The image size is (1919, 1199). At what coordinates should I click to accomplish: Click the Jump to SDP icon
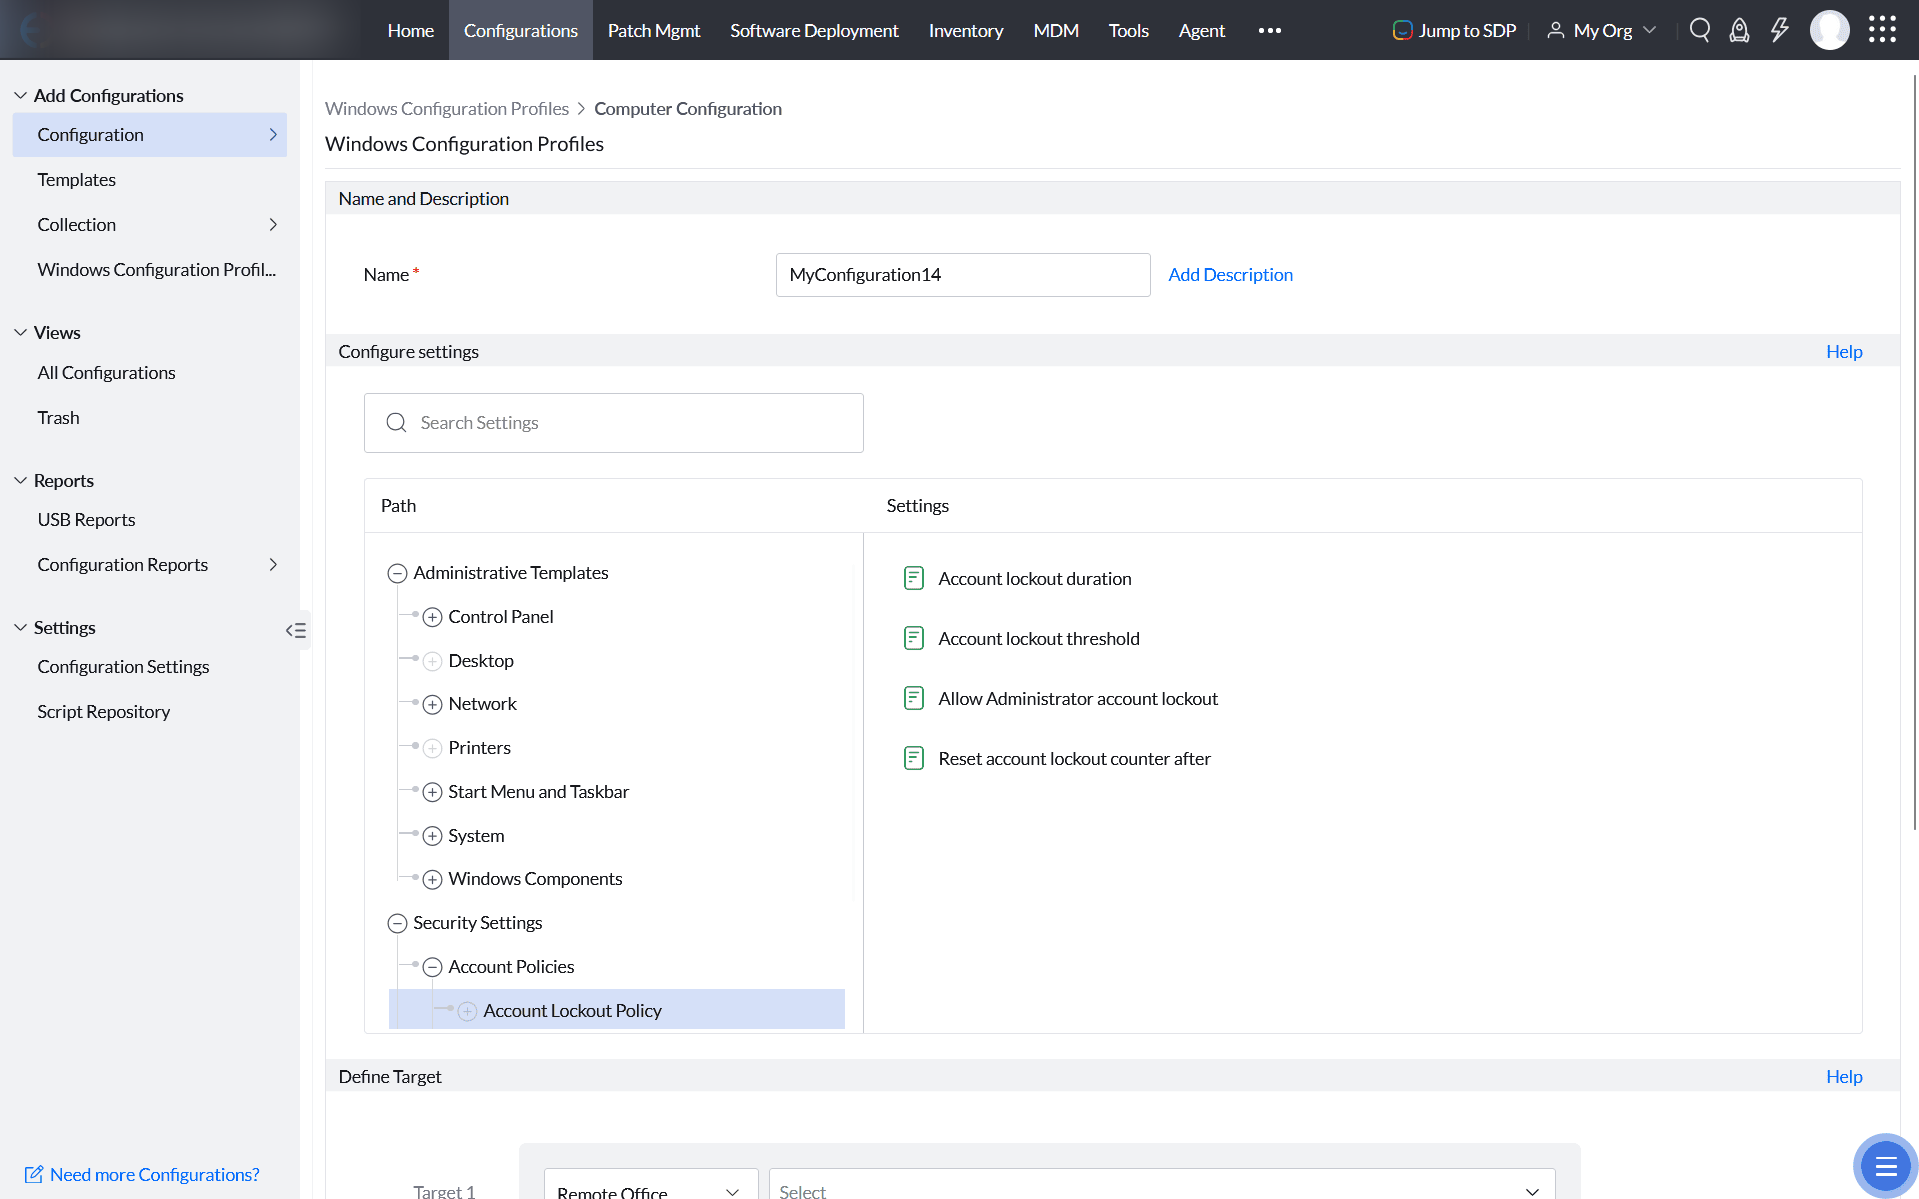[x=1402, y=30]
